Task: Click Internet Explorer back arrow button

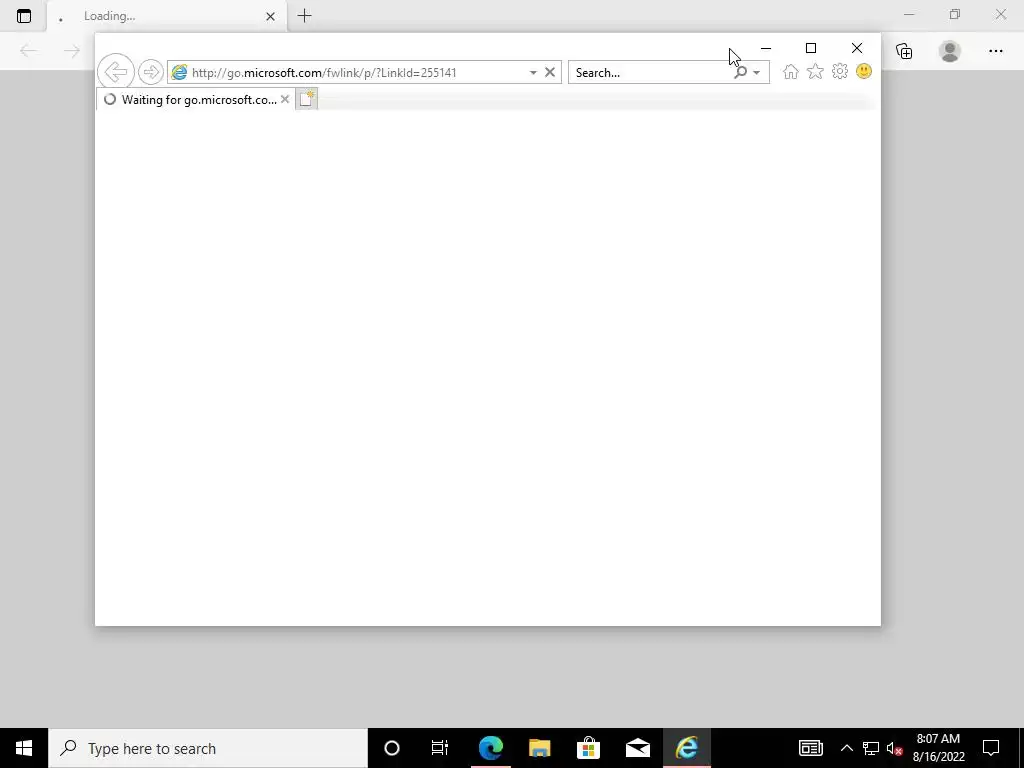Action: point(116,72)
